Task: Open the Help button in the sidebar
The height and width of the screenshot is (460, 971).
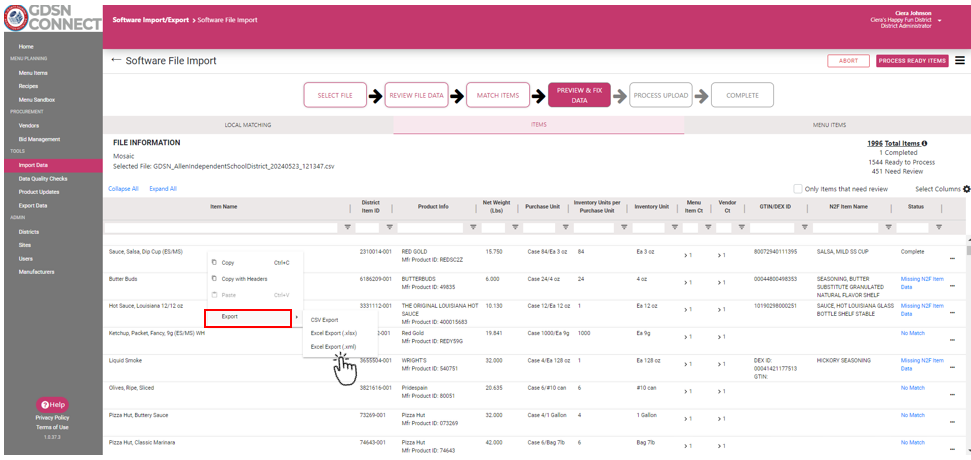Action: tap(53, 405)
